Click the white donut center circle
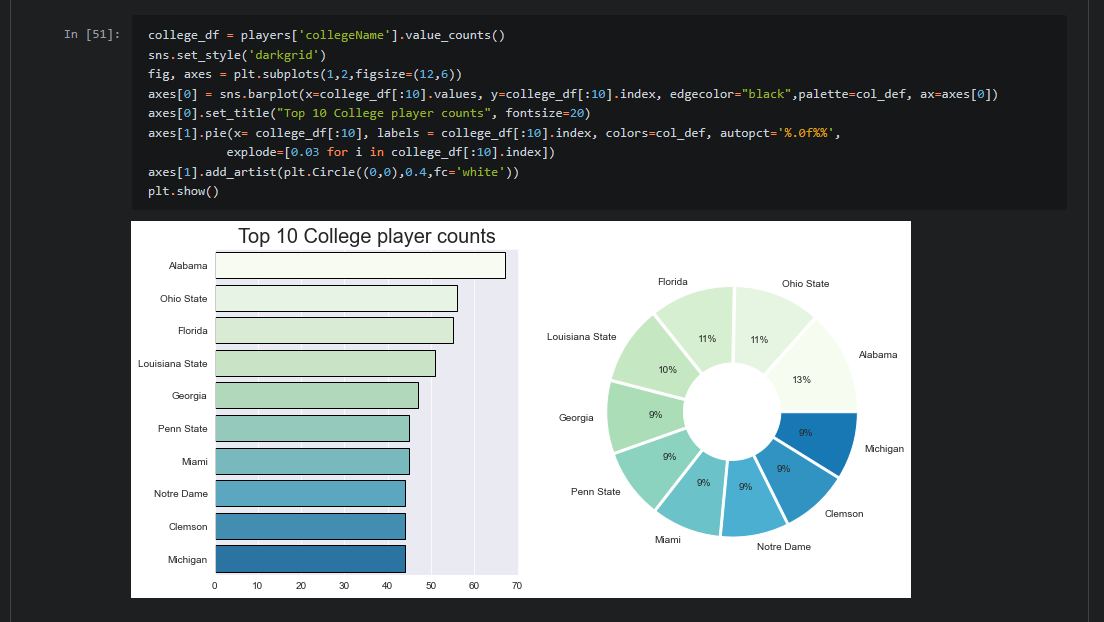Image resolution: width=1104 pixels, height=622 pixels. [x=732, y=413]
